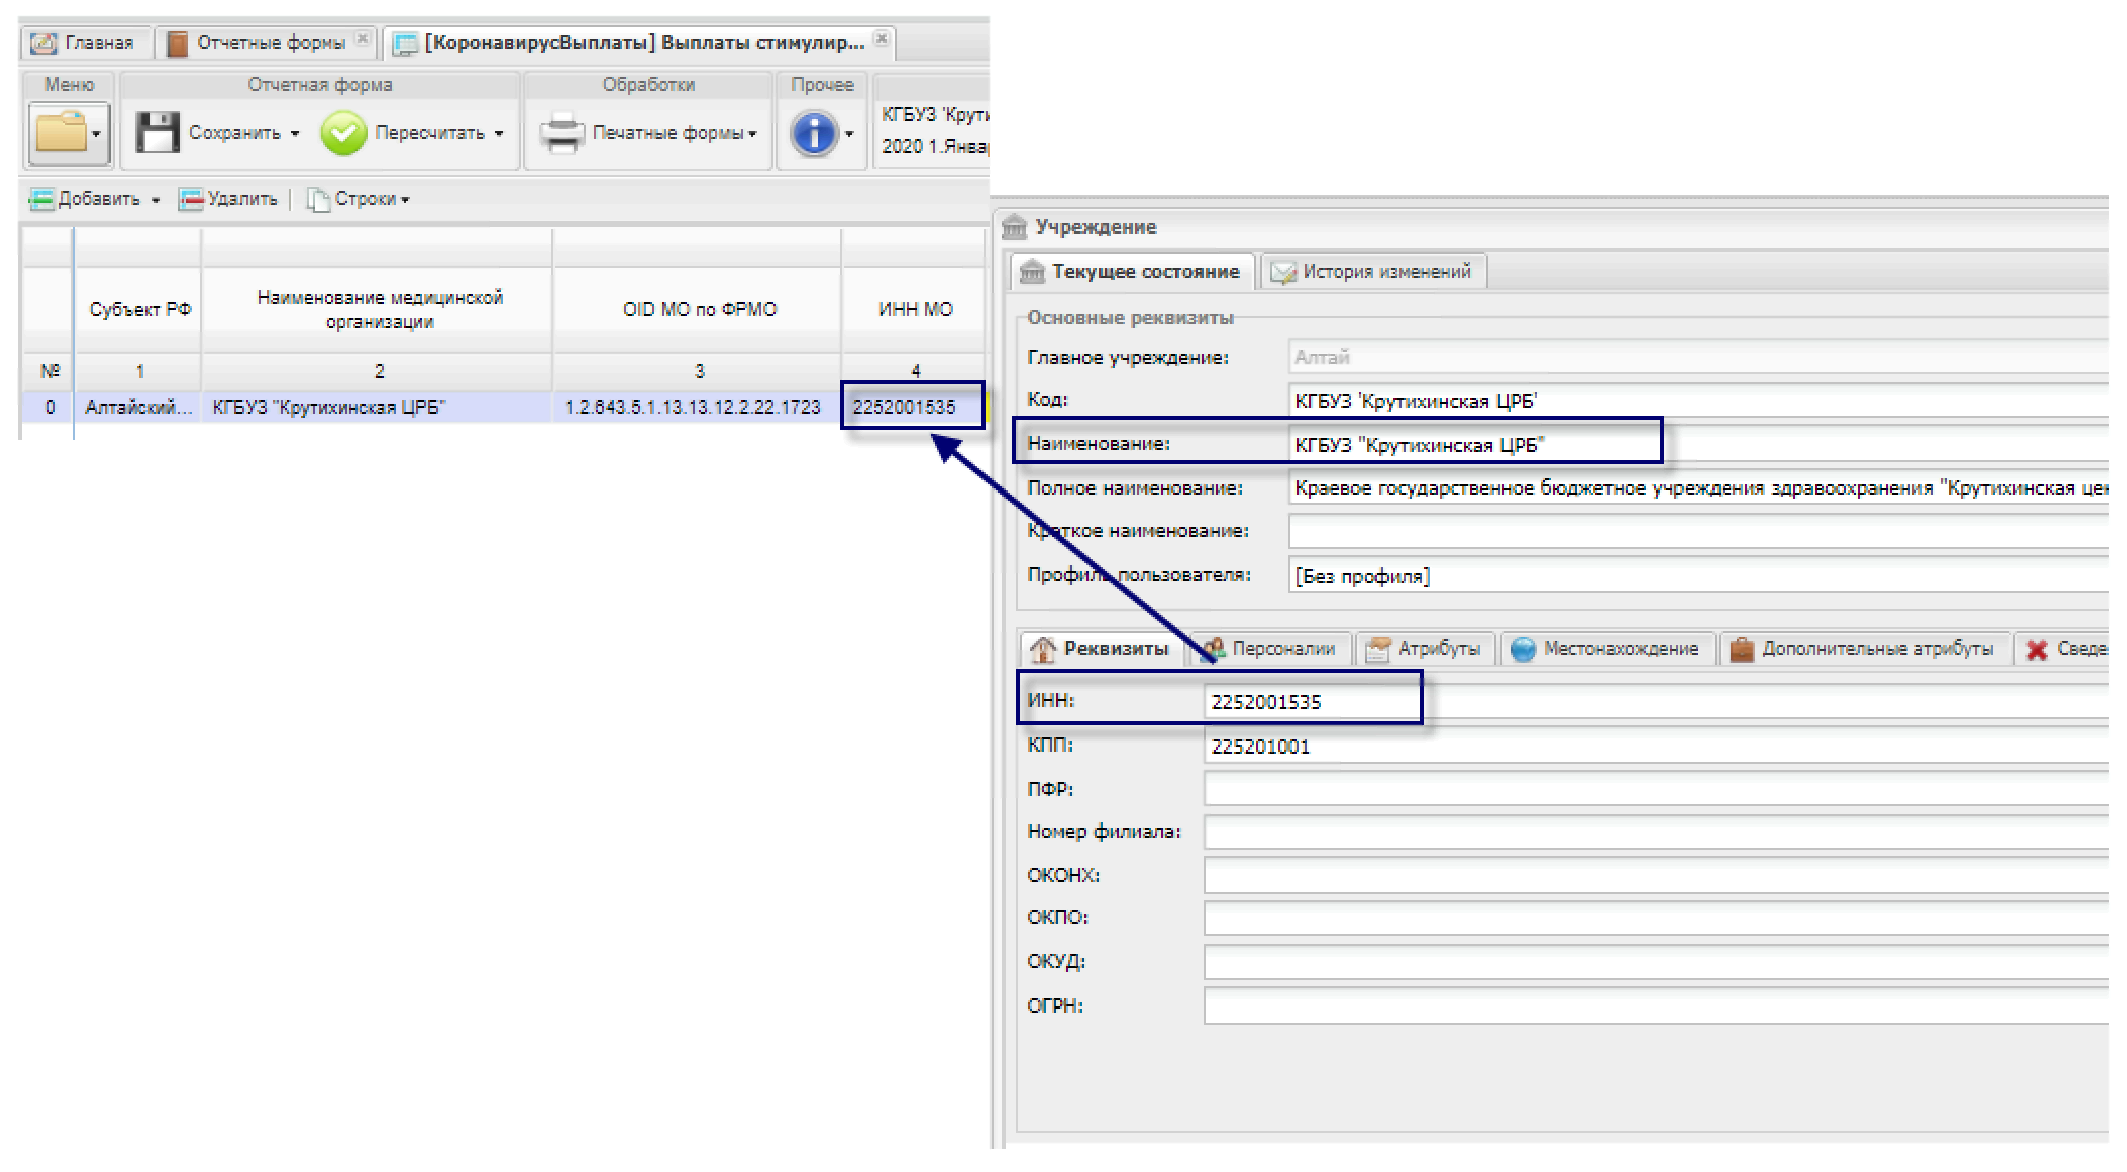
Task: Open the Местонахождение globe tab
Action: 1607,649
